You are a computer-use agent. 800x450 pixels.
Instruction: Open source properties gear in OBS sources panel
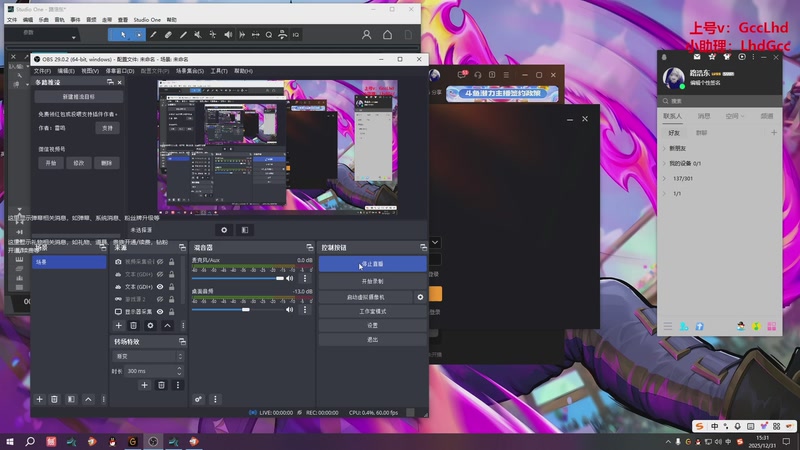click(150, 326)
